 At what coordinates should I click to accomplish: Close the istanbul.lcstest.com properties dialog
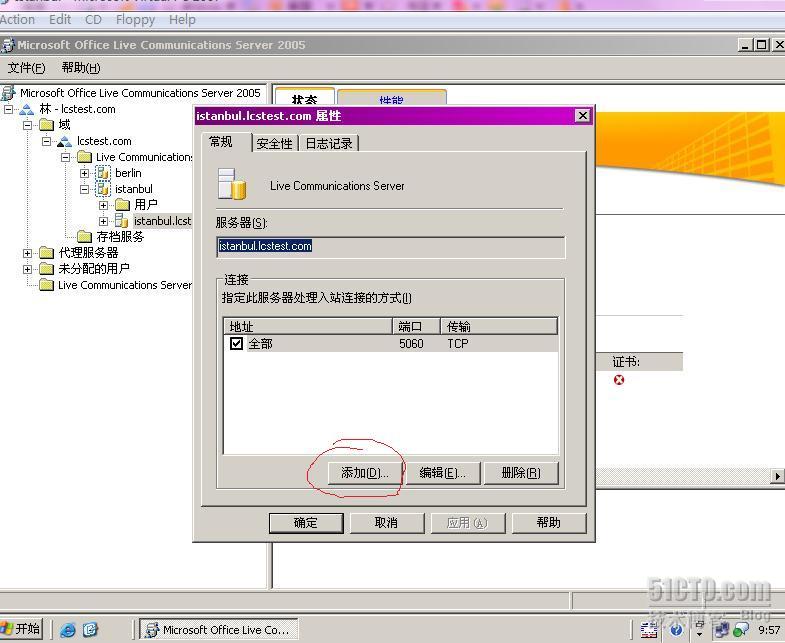click(x=583, y=116)
